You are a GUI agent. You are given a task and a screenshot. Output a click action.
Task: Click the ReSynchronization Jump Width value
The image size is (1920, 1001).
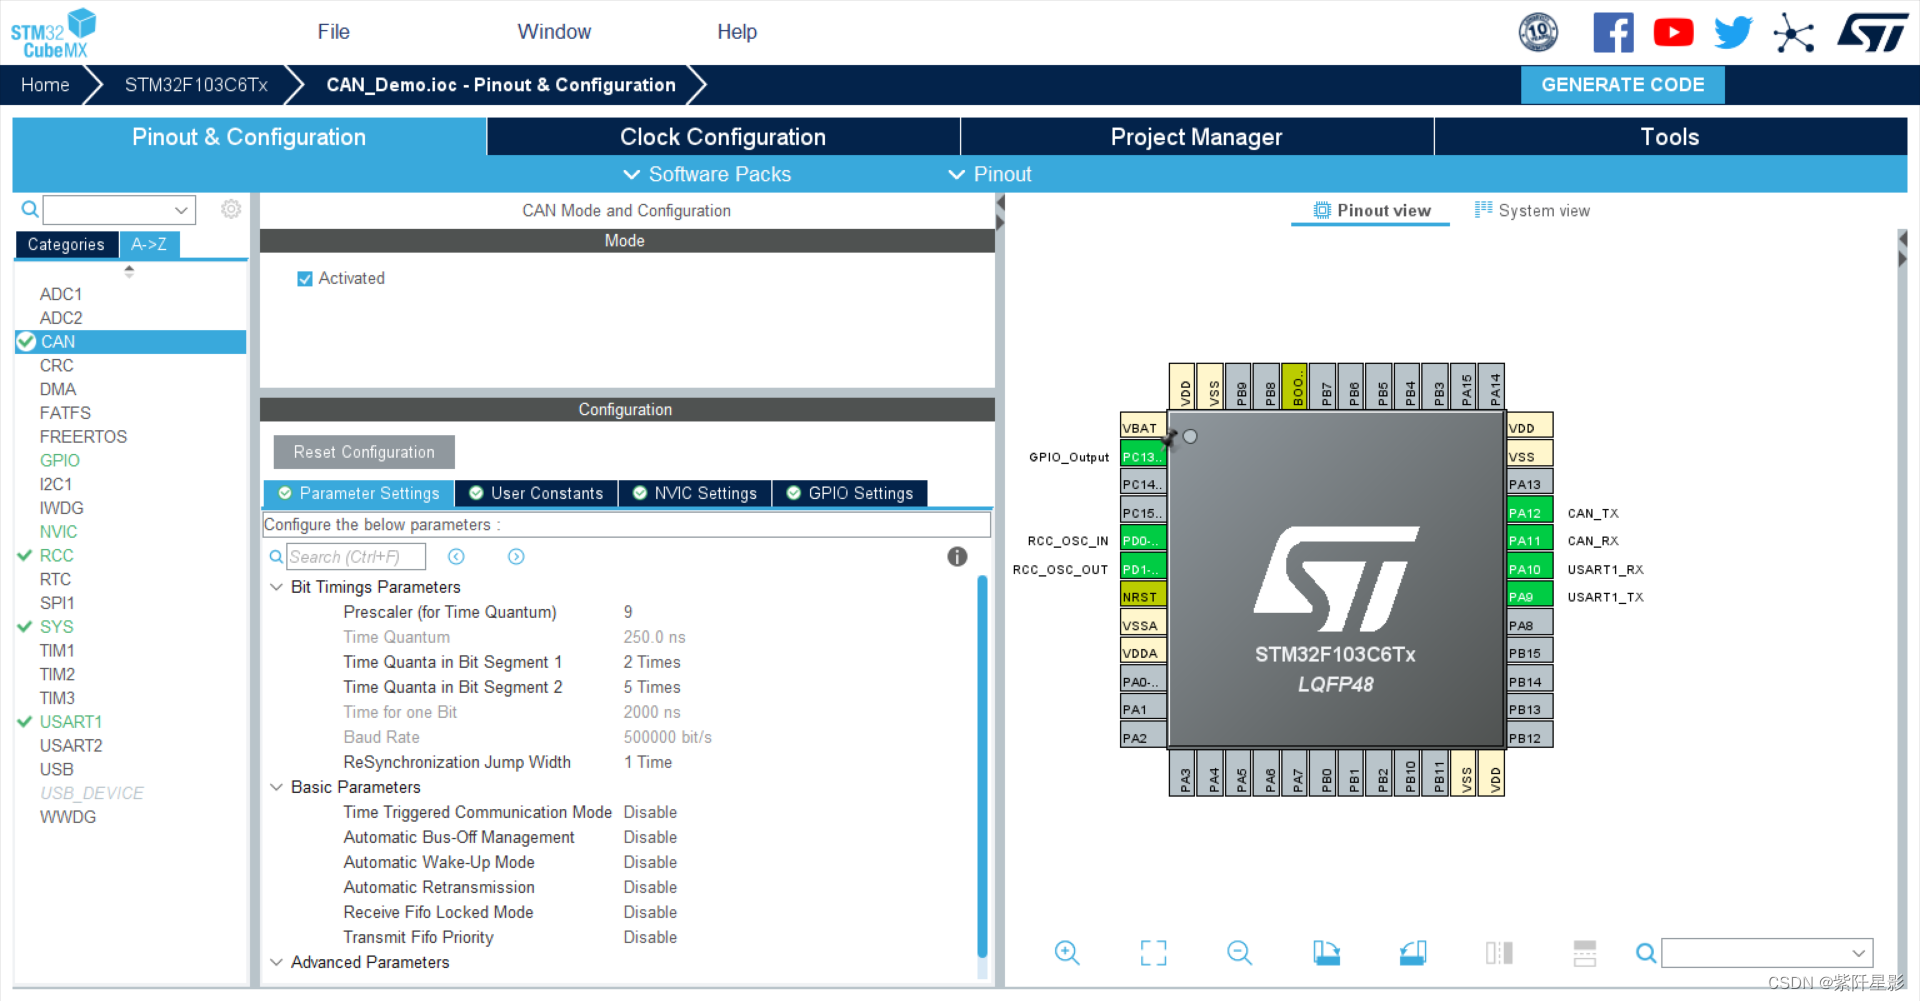[648, 762]
